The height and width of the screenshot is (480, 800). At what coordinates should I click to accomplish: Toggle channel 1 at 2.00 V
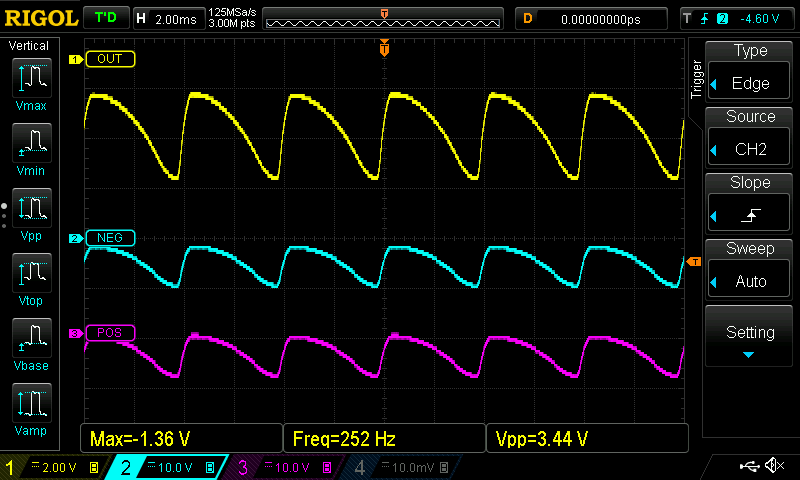[52, 467]
